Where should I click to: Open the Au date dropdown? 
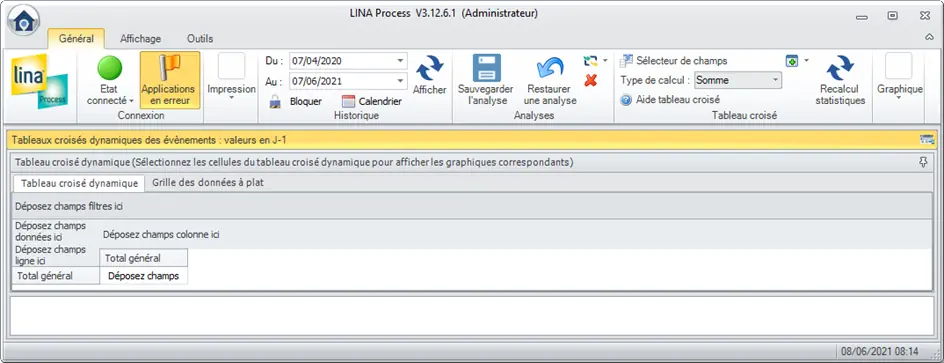400,81
